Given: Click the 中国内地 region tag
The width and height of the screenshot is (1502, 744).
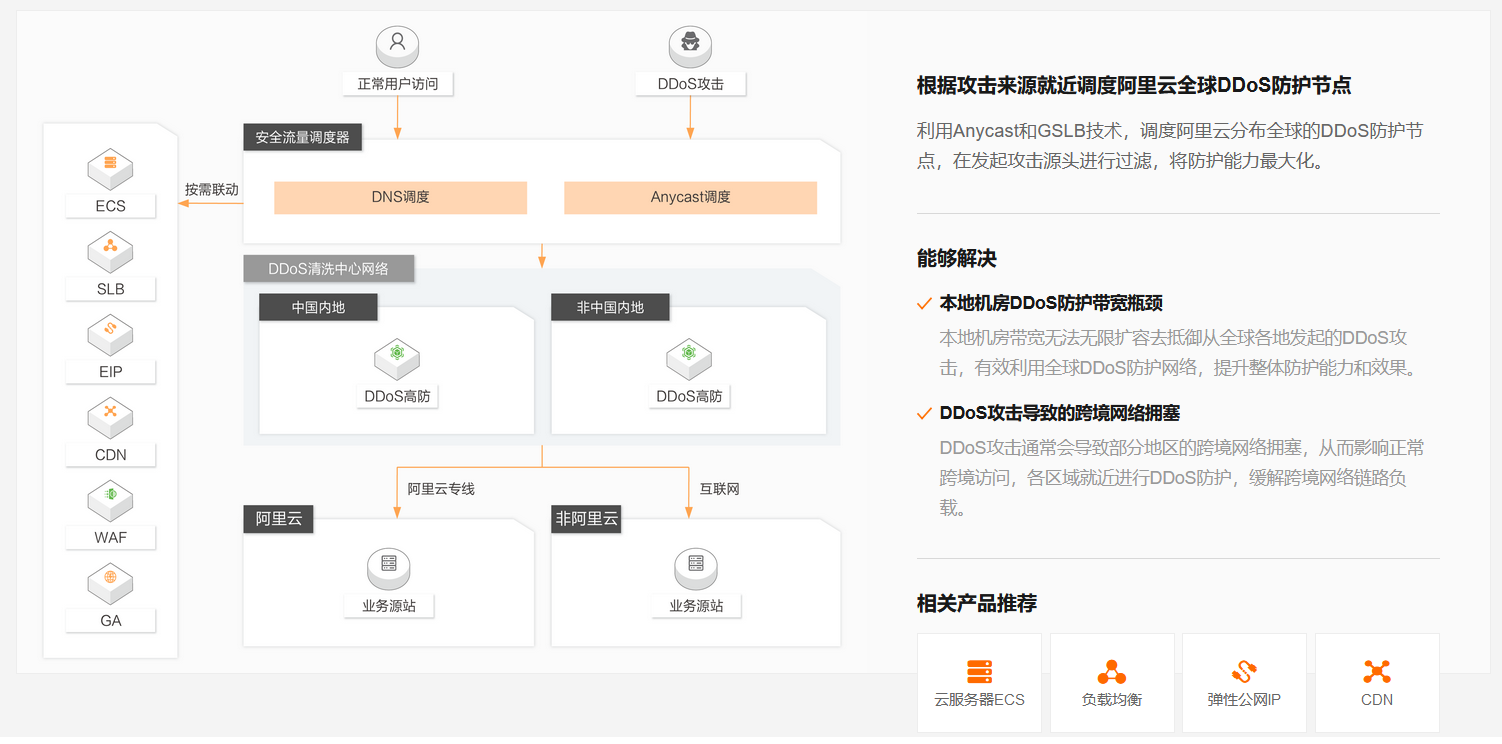Looking at the screenshot, I should (318, 307).
